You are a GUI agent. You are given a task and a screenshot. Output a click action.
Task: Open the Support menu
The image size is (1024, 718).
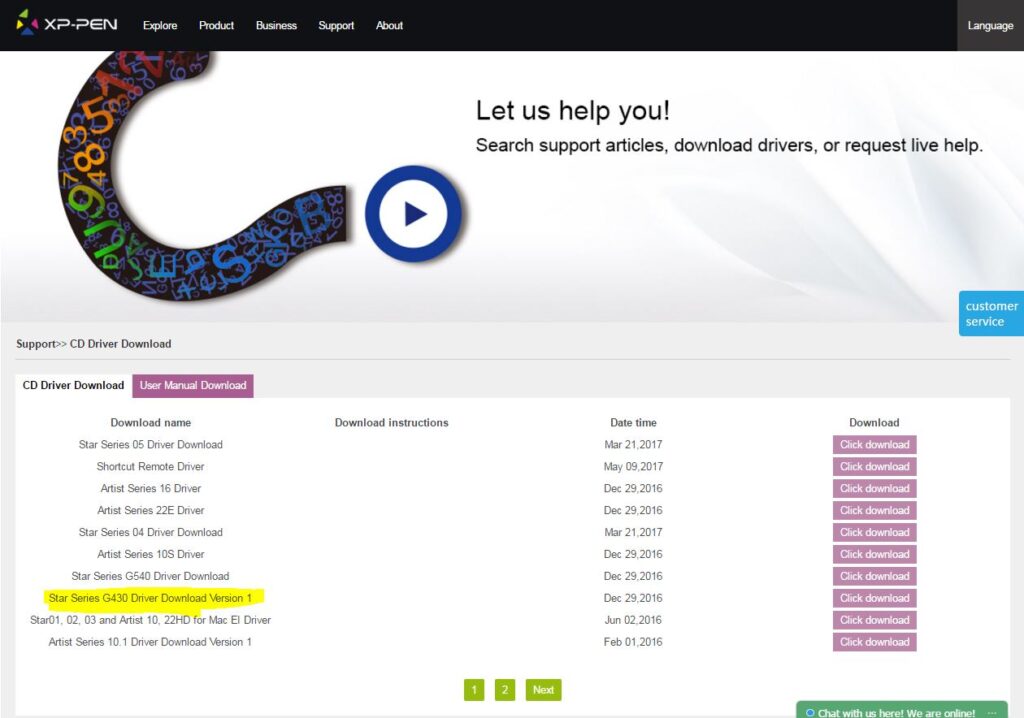pyautogui.click(x=336, y=25)
